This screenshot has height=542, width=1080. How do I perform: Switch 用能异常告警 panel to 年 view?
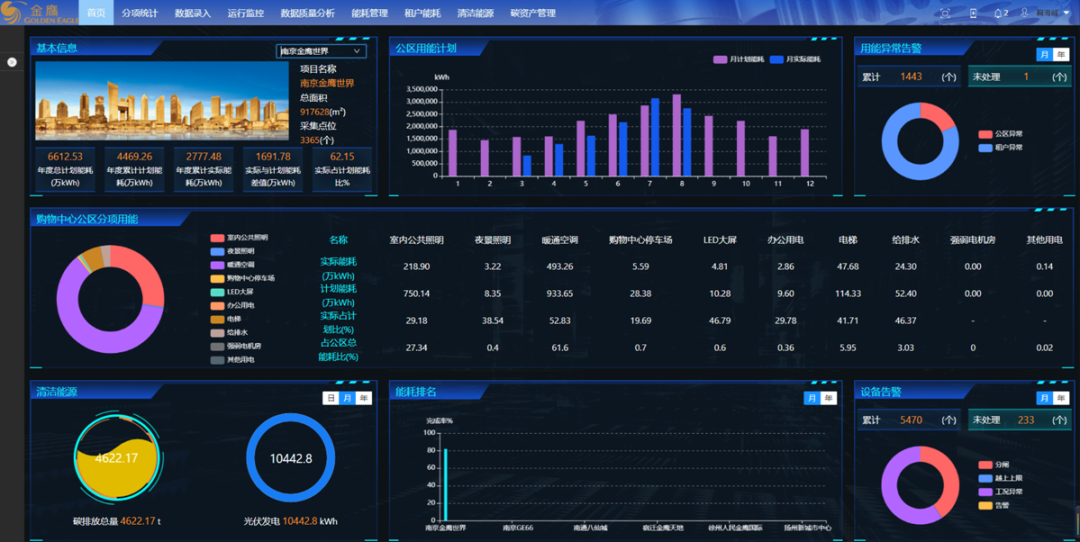coord(1060,55)
